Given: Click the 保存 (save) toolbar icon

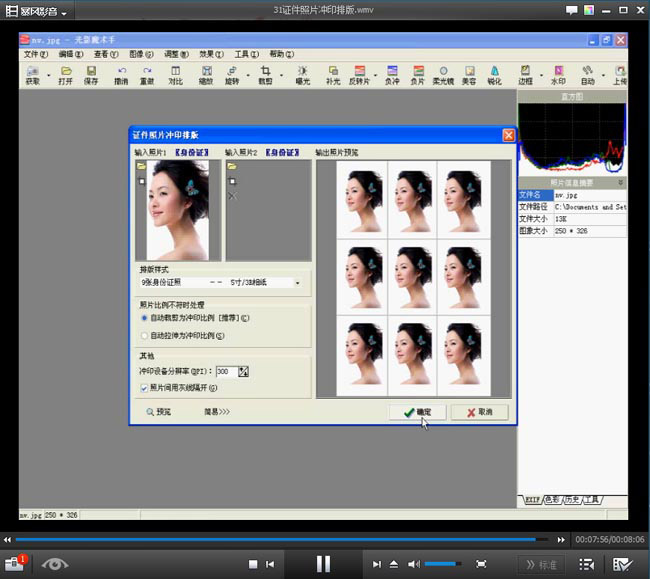Looking at the screenshot, I should point(91,75).
